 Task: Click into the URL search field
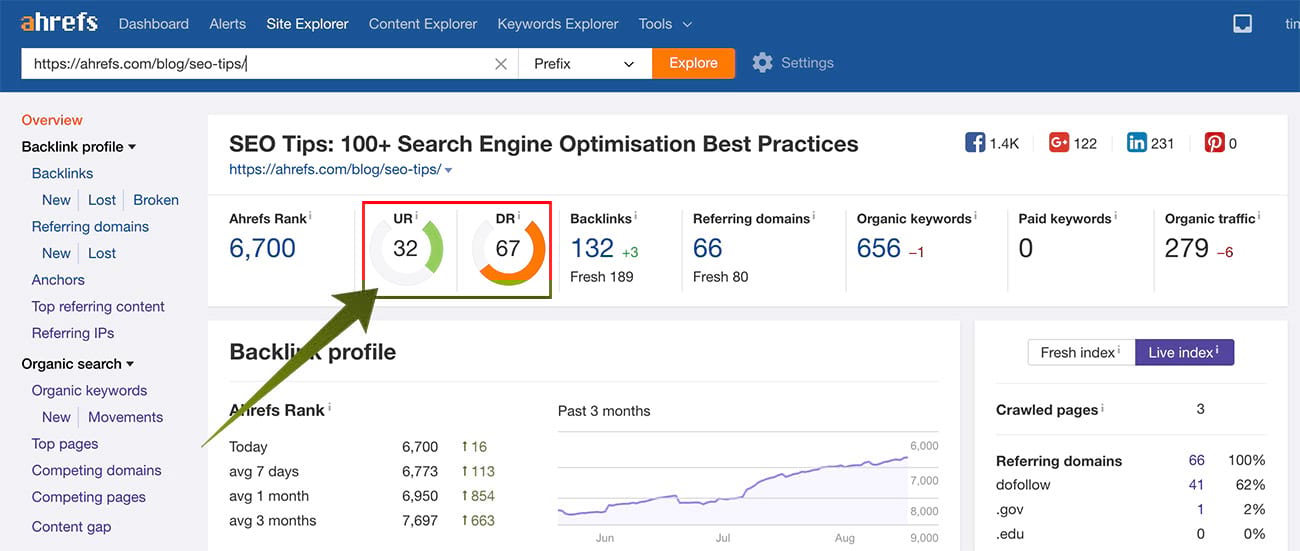click(x=260, y=63)
